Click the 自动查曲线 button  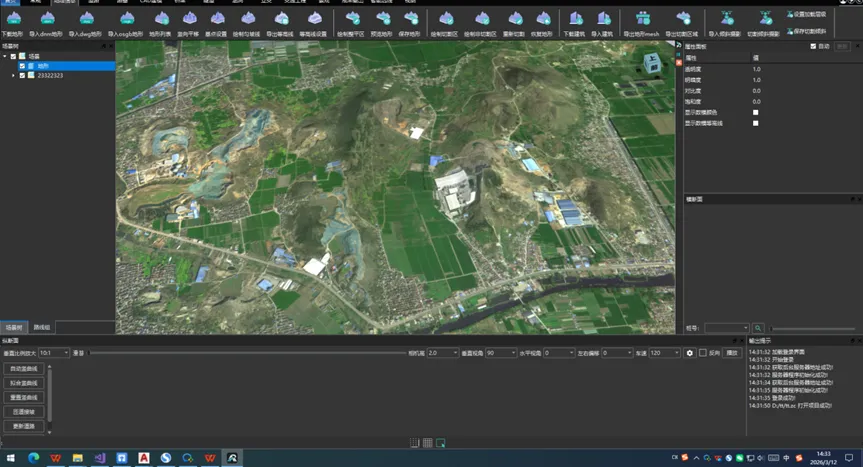pos(24,369)
